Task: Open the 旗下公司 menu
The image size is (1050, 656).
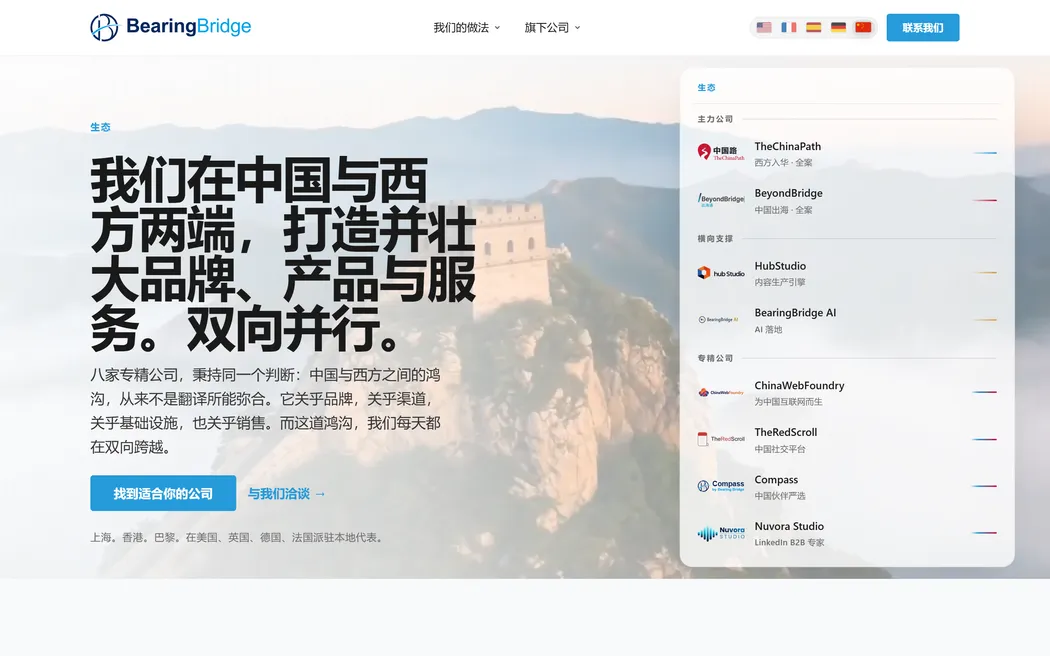Action: pos(552,27)
